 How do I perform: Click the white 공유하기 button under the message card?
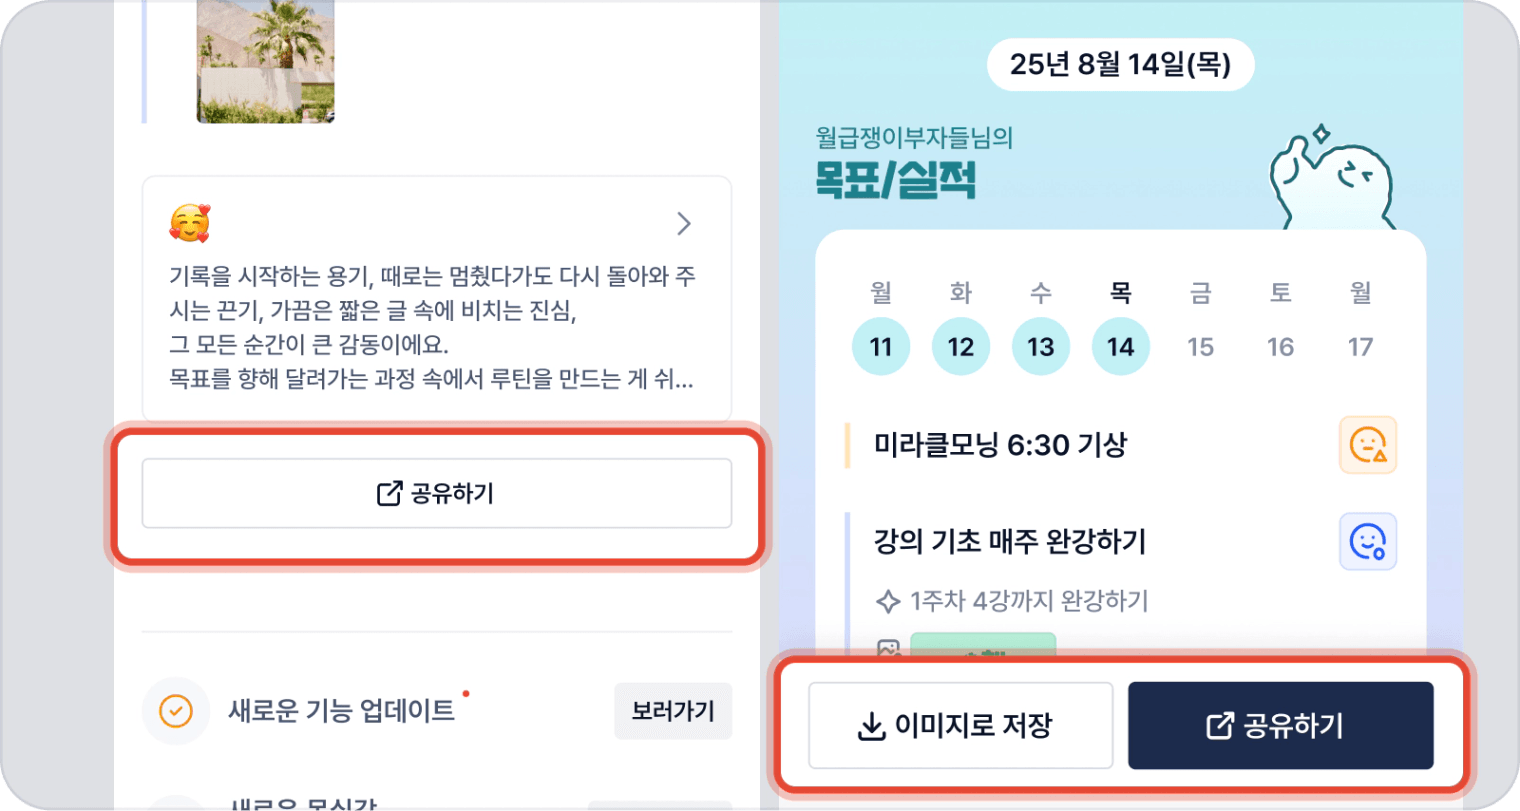437,493
